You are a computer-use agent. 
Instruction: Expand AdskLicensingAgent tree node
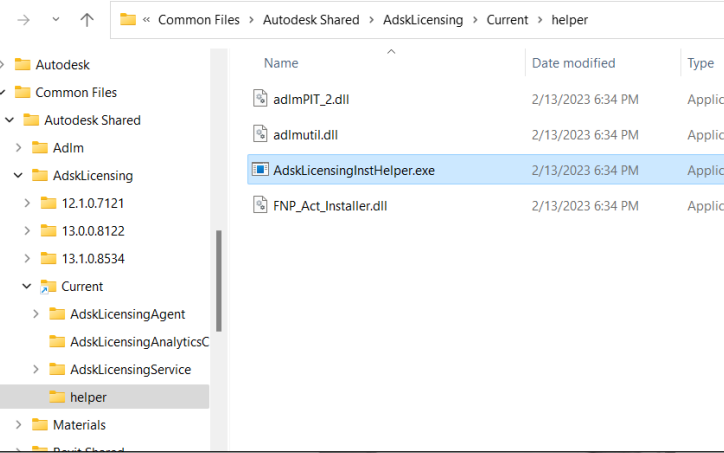pos(36,314)
